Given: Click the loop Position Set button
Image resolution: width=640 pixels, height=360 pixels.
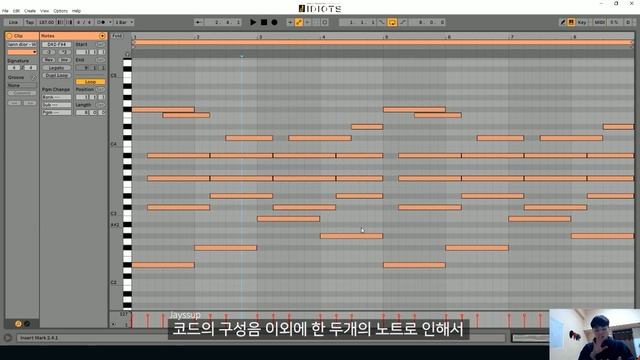Looking at the screenshot, I should [100, 89].
